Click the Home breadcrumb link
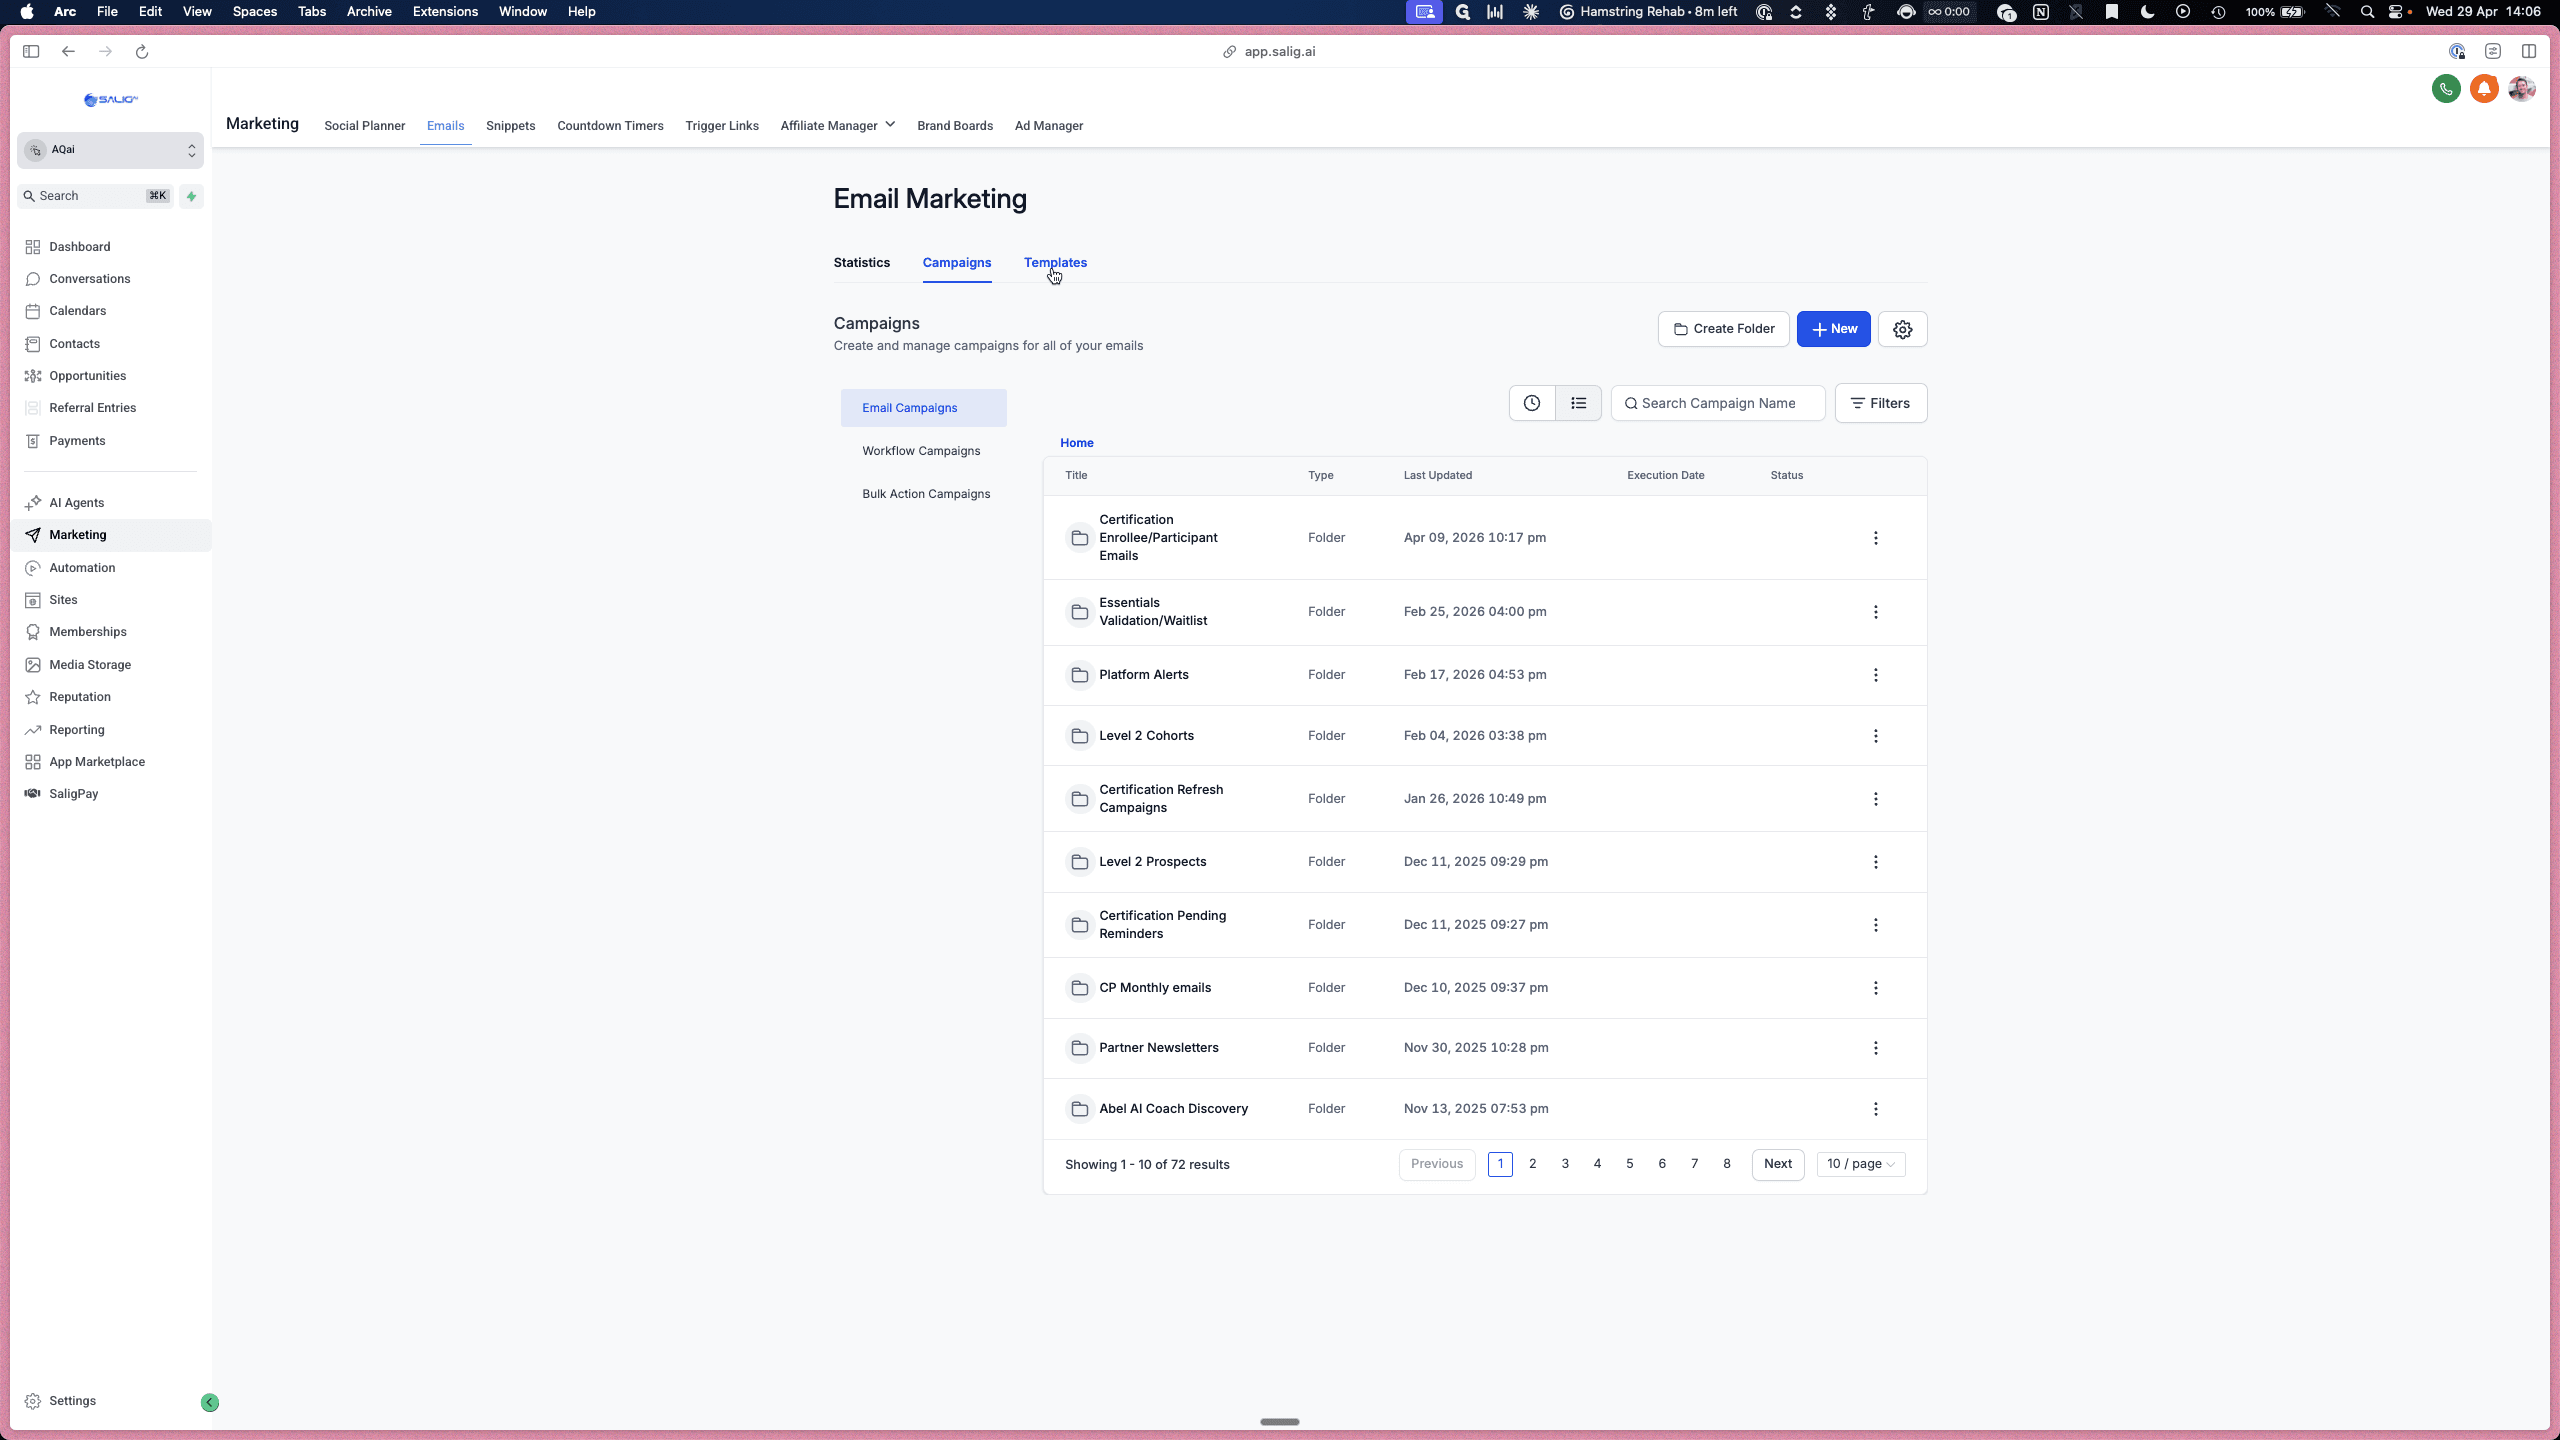This screenshot has height=1440, width=2560. pos(1076,443)
